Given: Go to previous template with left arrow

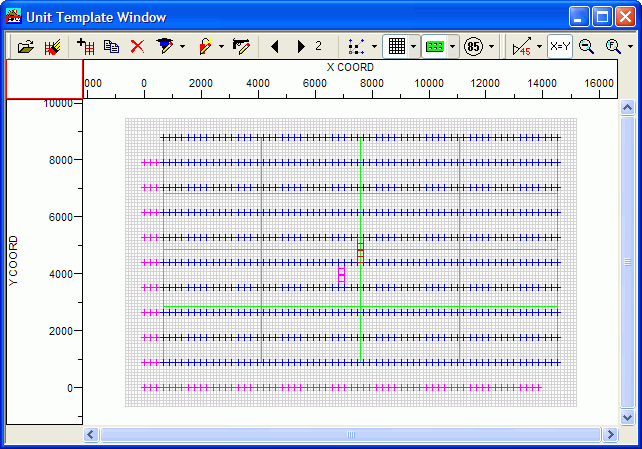Looking at the screenshot, I should [275, 47].
